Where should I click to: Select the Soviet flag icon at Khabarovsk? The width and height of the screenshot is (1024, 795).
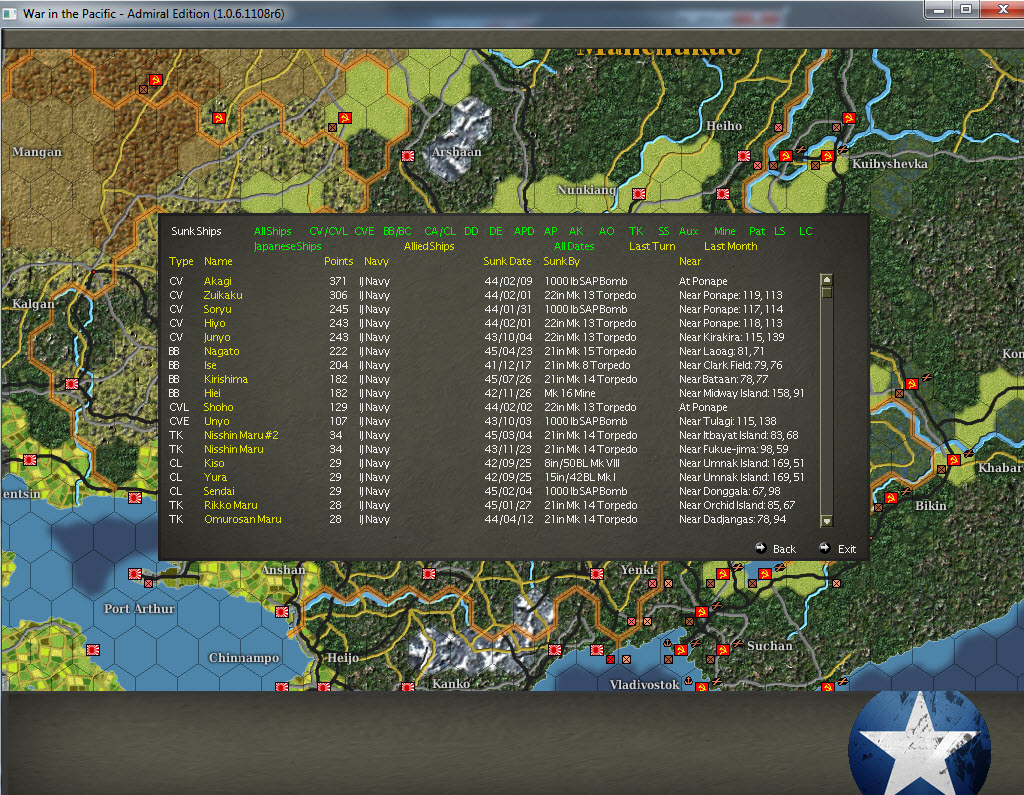(953, 461)
